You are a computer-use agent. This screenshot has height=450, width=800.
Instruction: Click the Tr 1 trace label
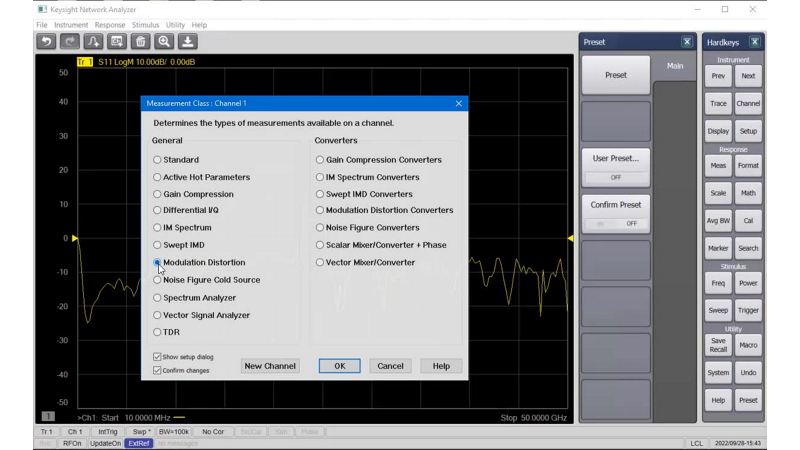click(85, 62)
